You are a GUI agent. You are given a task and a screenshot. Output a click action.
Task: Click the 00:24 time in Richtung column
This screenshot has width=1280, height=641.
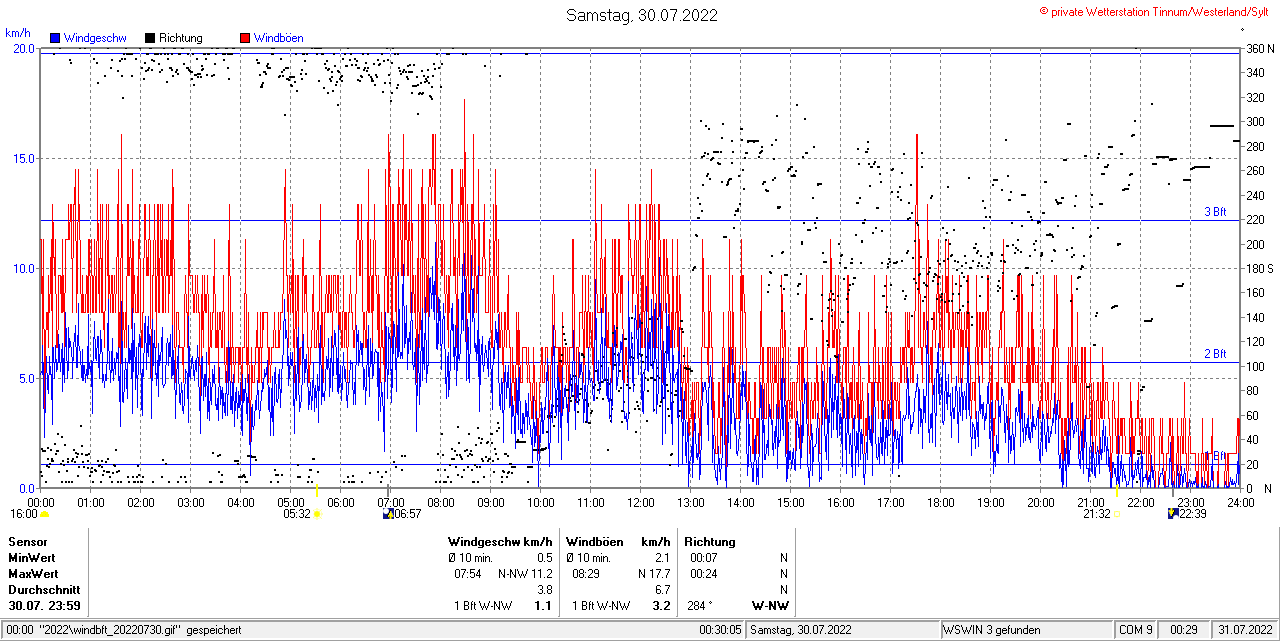704,574
